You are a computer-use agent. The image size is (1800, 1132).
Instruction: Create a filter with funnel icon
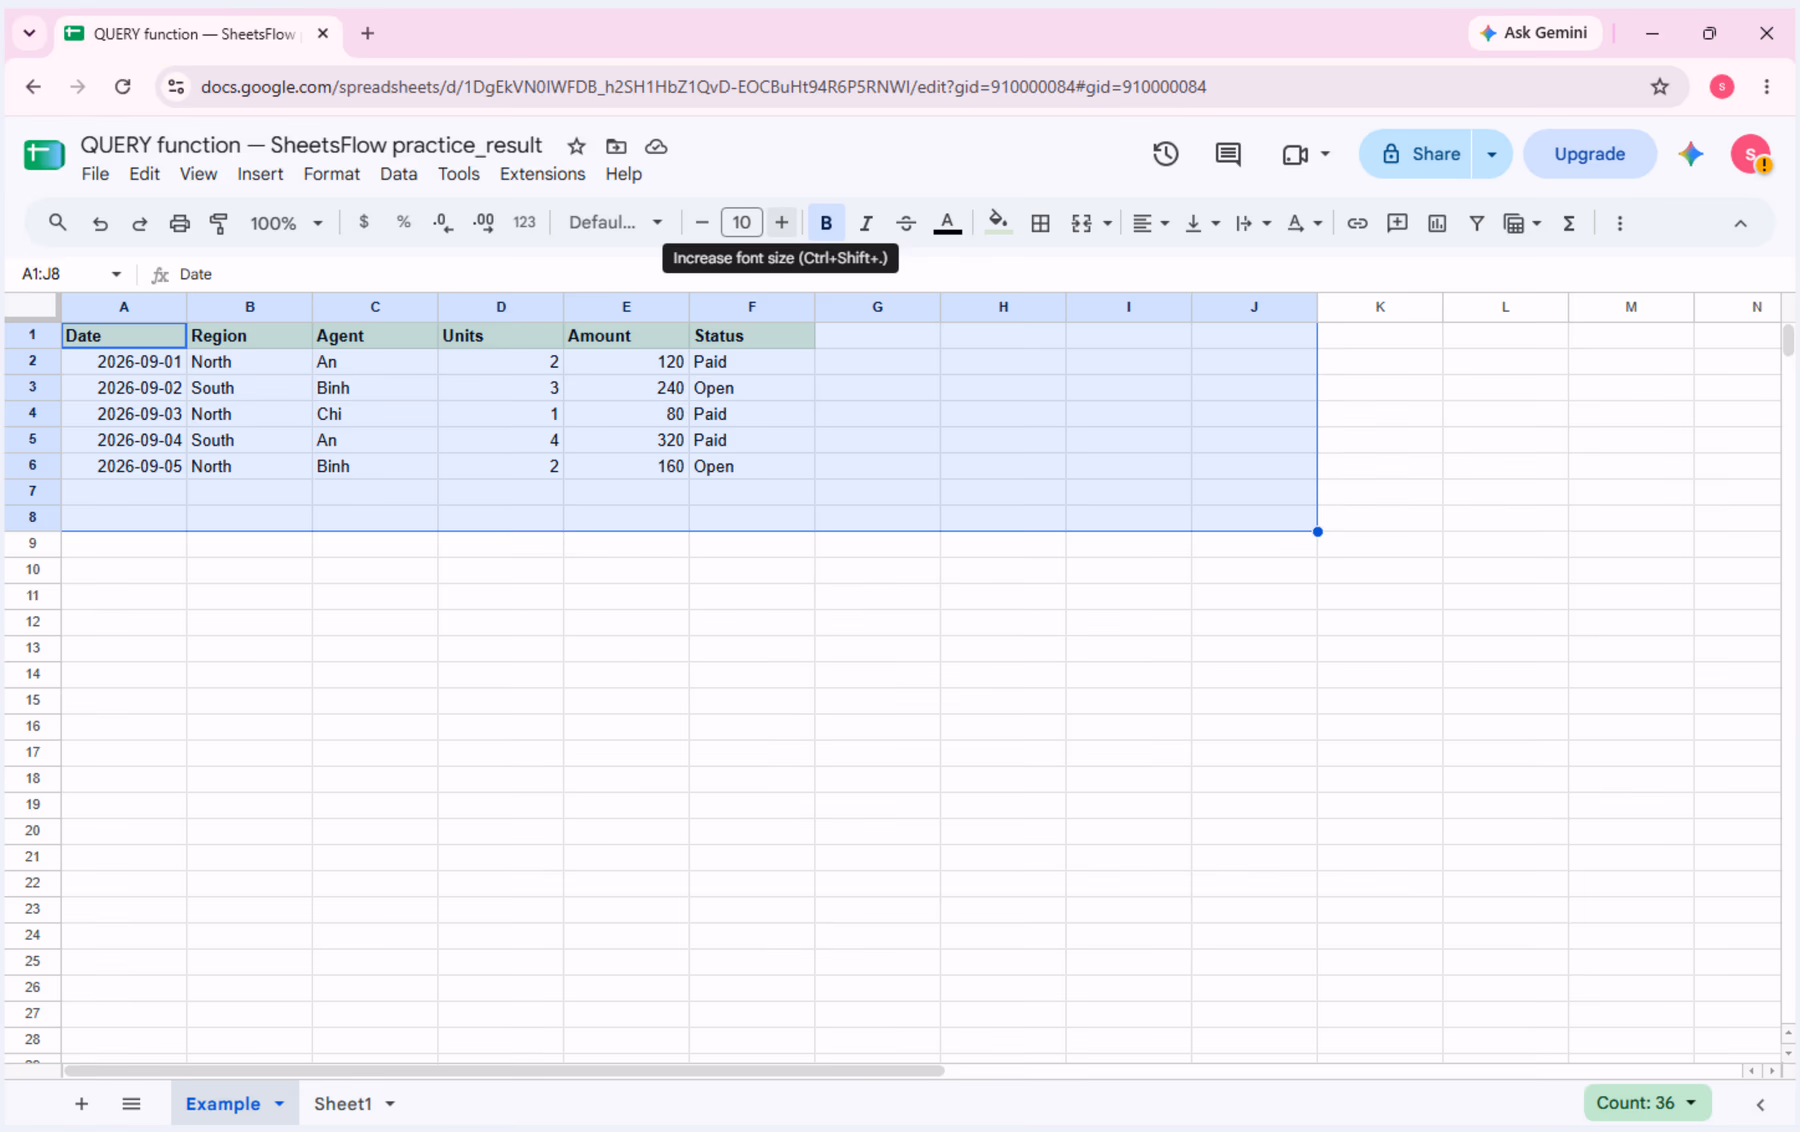click(1476, 223)
